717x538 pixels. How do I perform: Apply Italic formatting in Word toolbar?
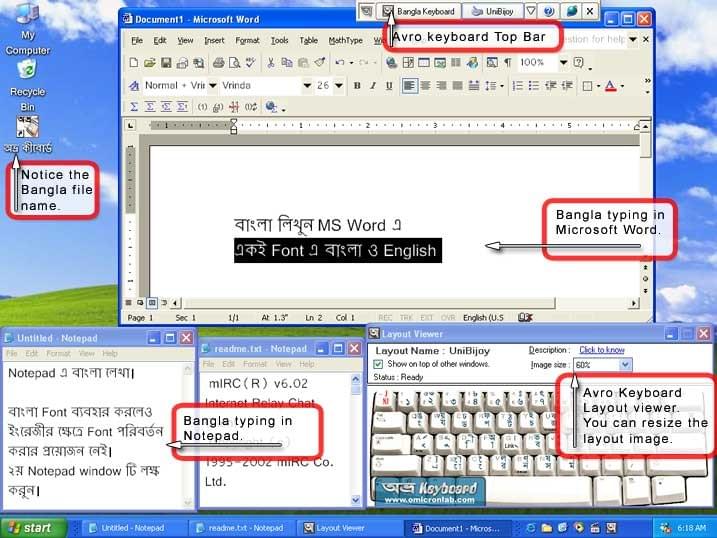[x=373, y=85]
